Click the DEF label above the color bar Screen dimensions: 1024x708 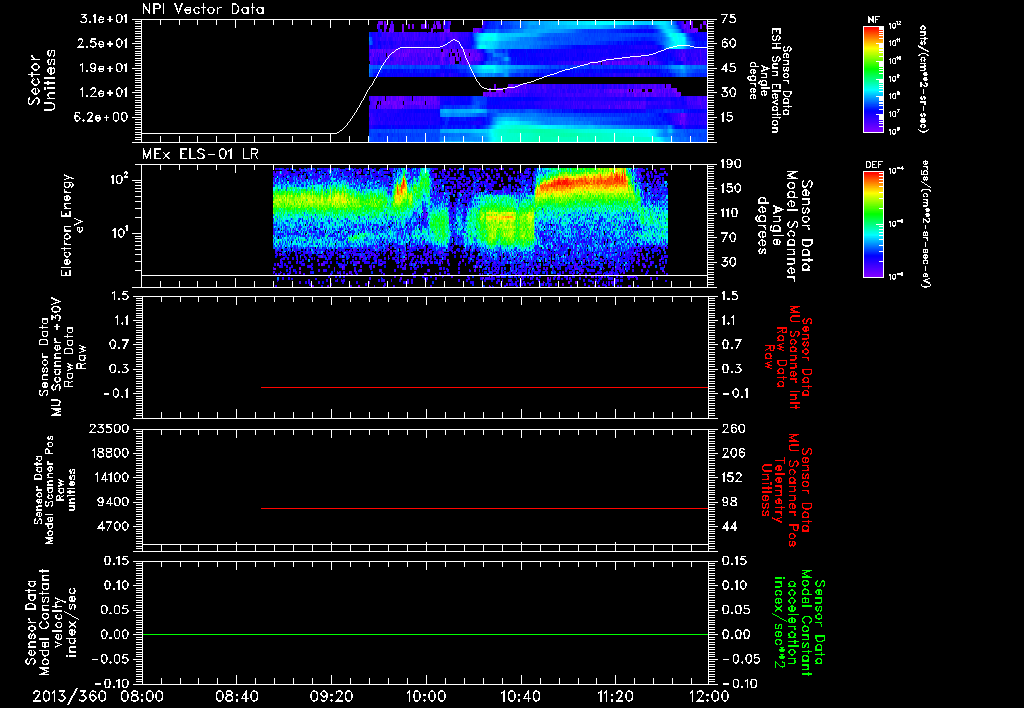pos(873,165)
